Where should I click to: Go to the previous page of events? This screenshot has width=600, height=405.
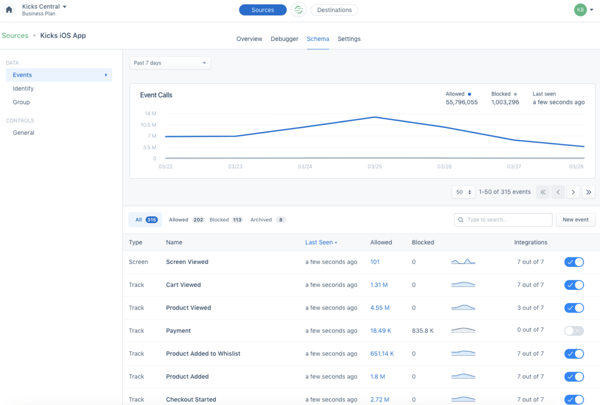click(558, 192)
